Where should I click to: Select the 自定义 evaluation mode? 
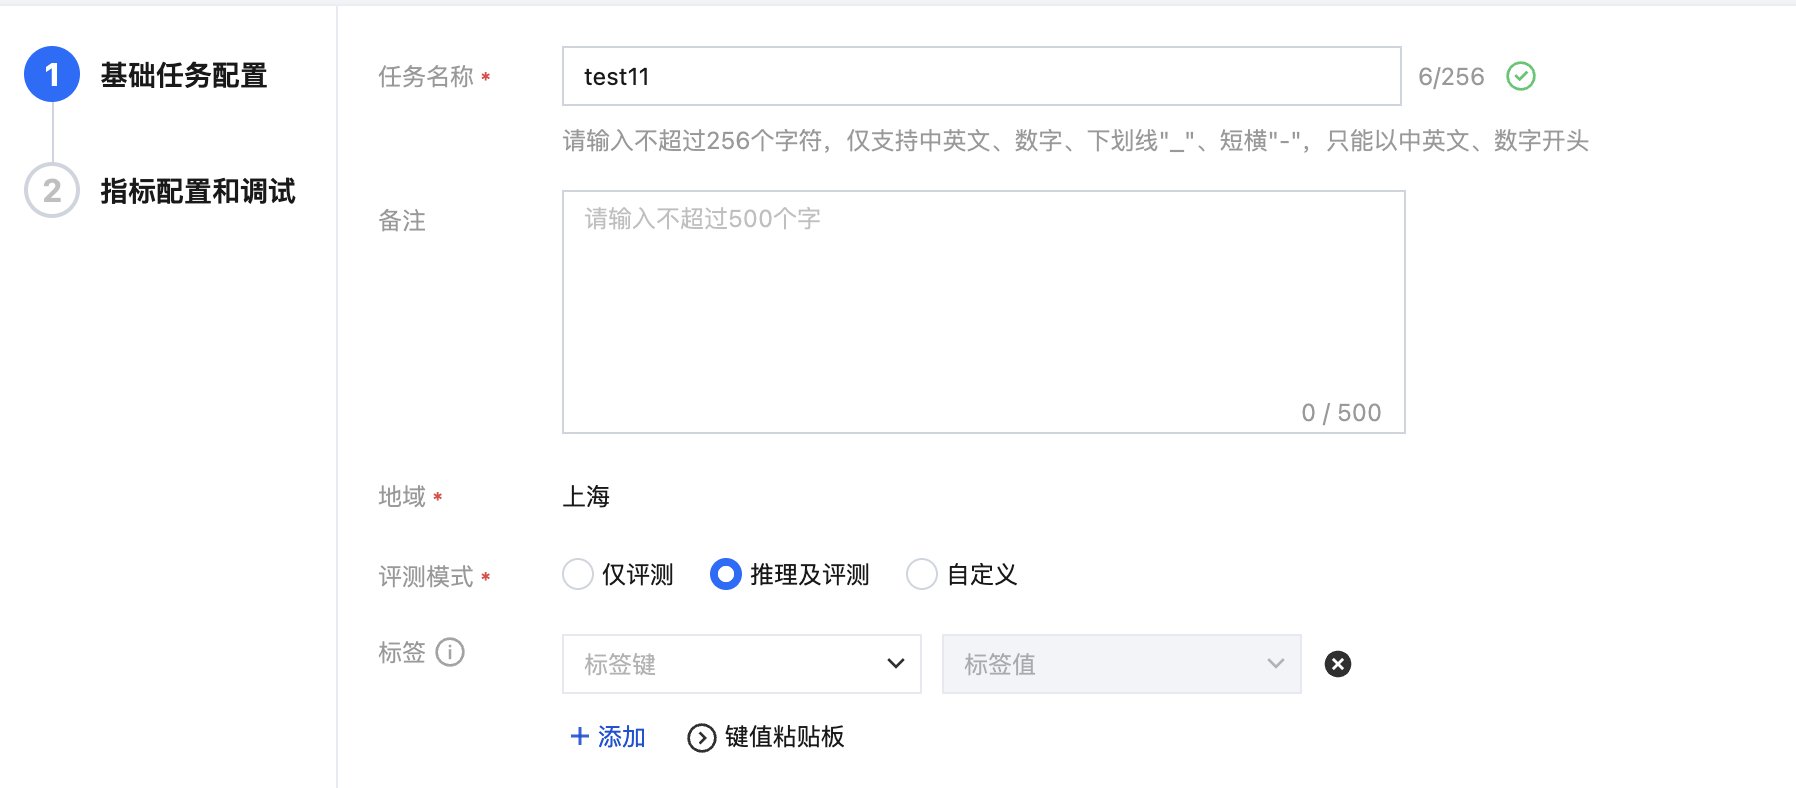click(x=921, y=574)
